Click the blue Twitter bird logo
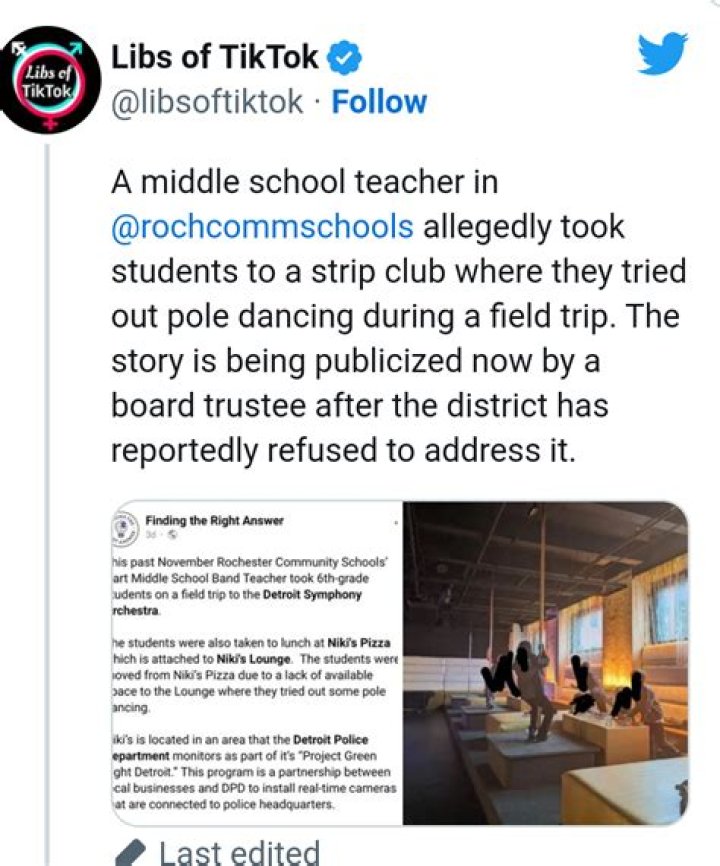This screenshot has height=866, width=720. [663, 54]
